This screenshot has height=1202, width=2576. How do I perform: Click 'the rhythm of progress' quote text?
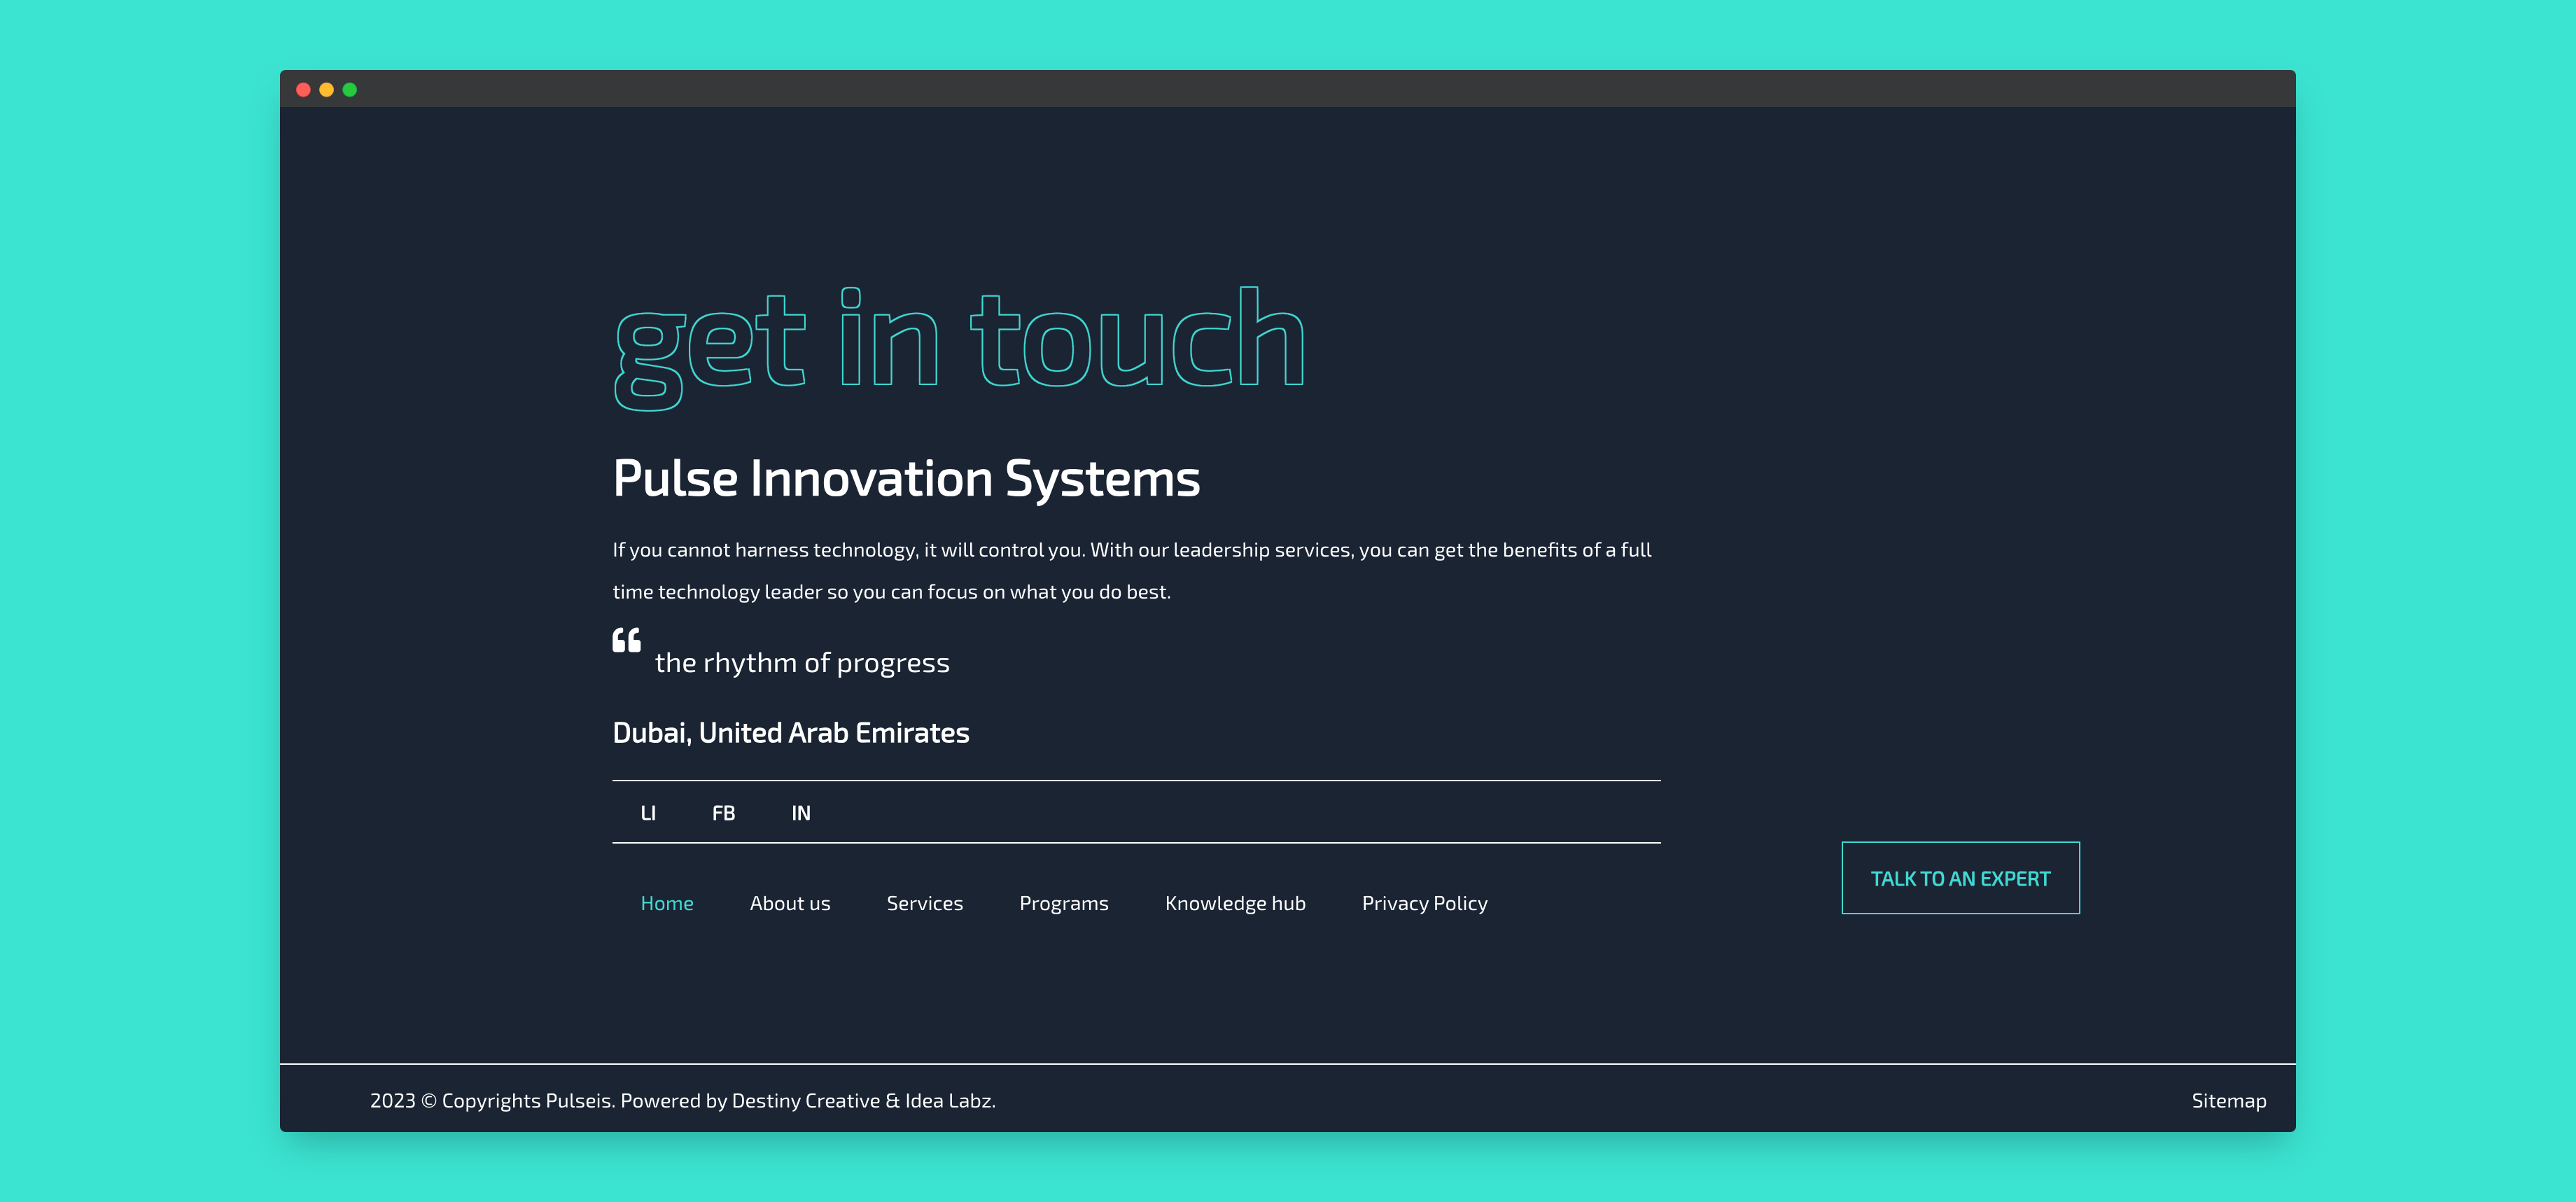(x=802, y=663)
